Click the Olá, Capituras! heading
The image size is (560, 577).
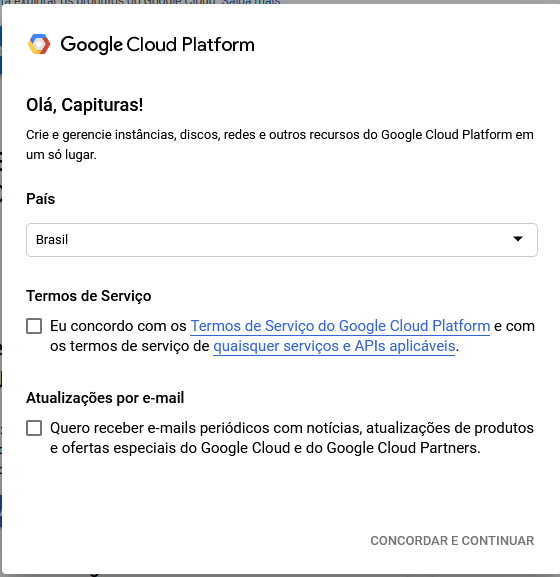(x=84, y=105)
